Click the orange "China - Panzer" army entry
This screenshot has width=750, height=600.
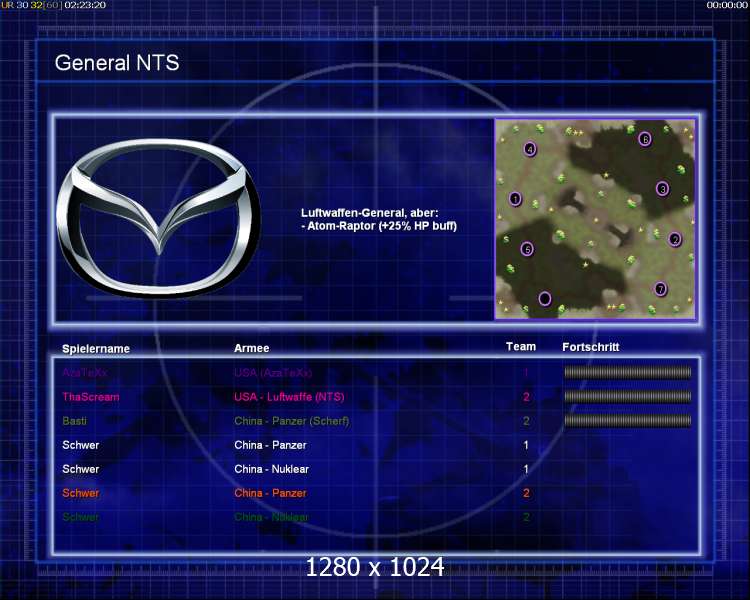[x=270, y=493]
